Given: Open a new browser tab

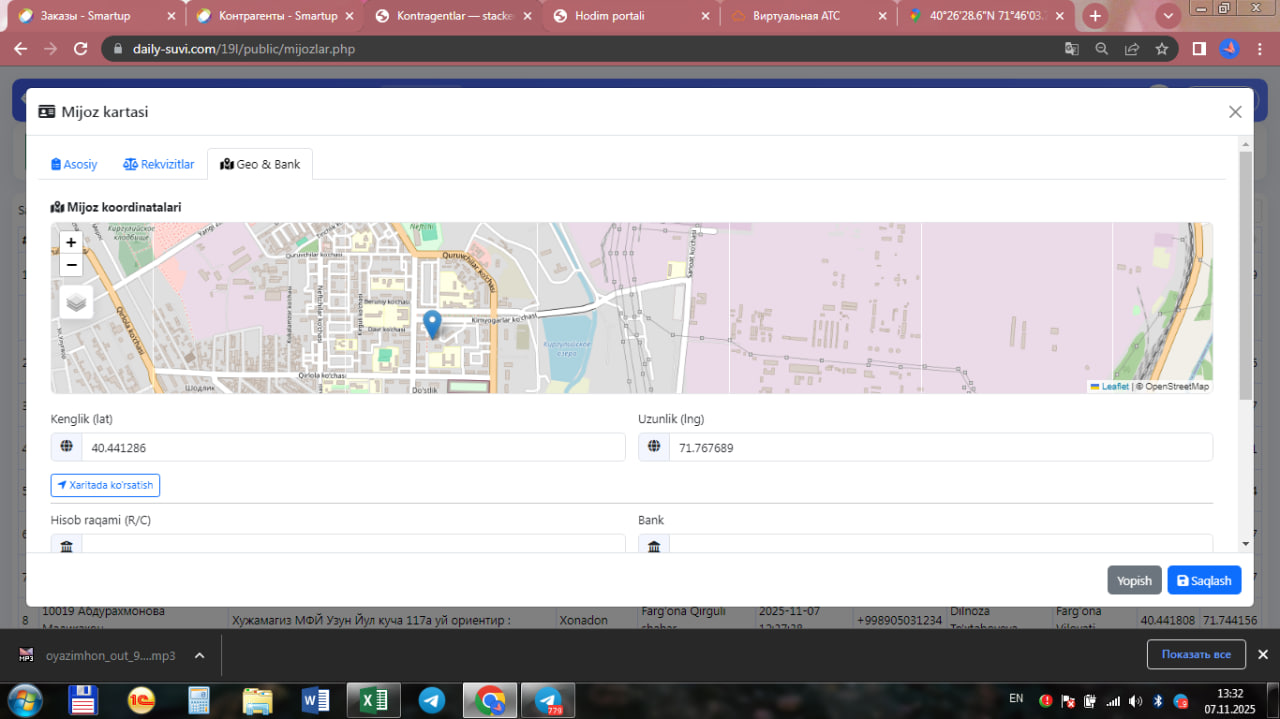Looking at the screenshot, I should (x=1096, y=16).
